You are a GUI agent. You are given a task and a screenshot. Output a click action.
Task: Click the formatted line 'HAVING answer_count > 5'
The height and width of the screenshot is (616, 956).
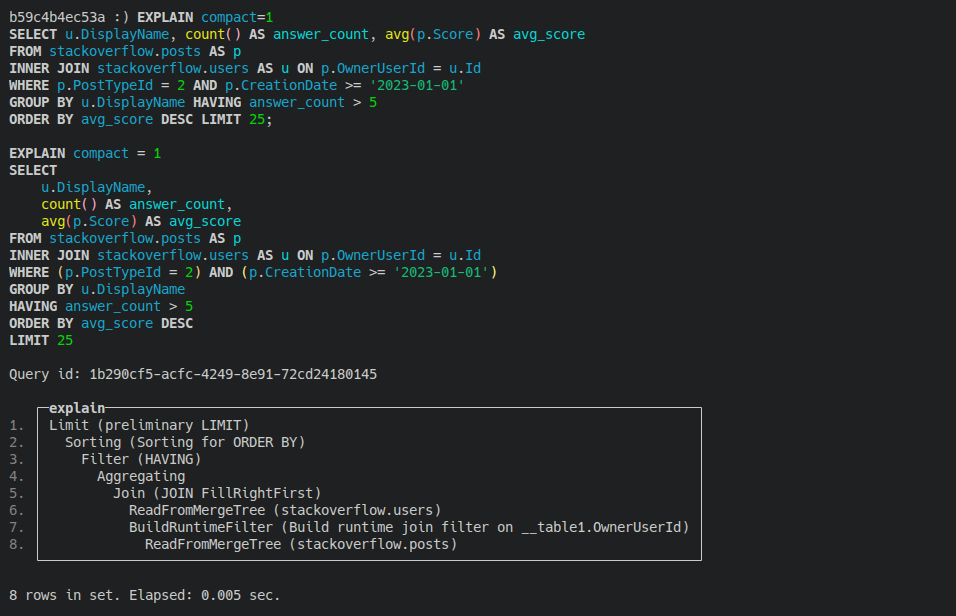coord(101,306)
